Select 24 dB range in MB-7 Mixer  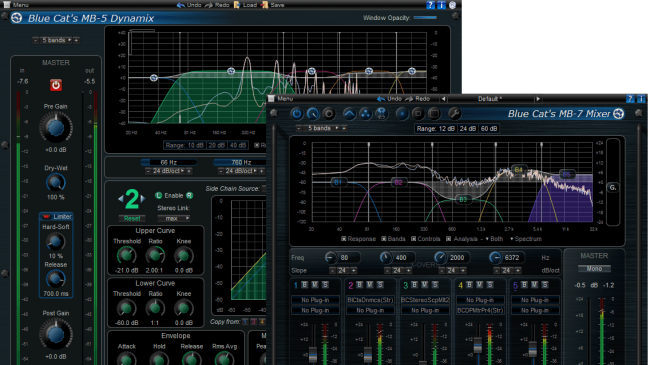point(468,129)
